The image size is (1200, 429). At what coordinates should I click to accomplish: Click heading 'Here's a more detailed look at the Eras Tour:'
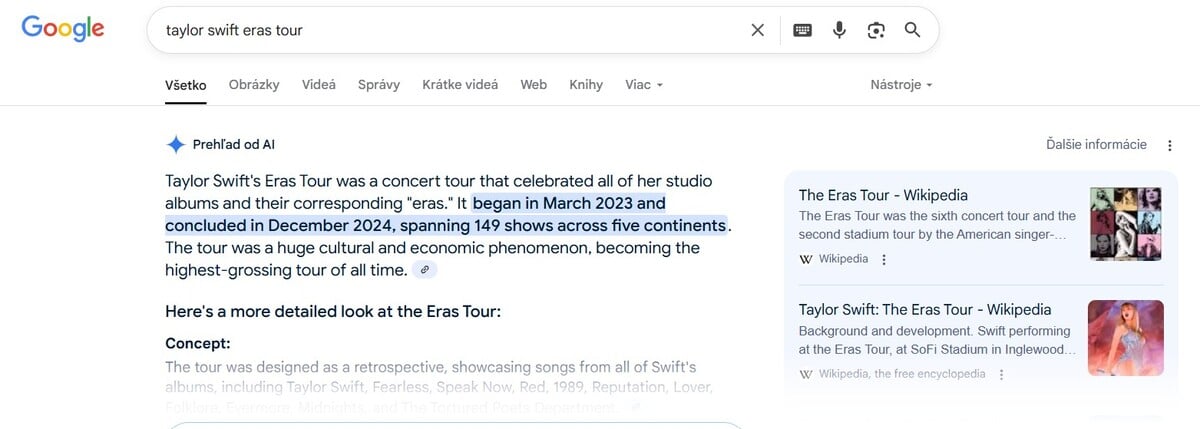pos(333,311)
